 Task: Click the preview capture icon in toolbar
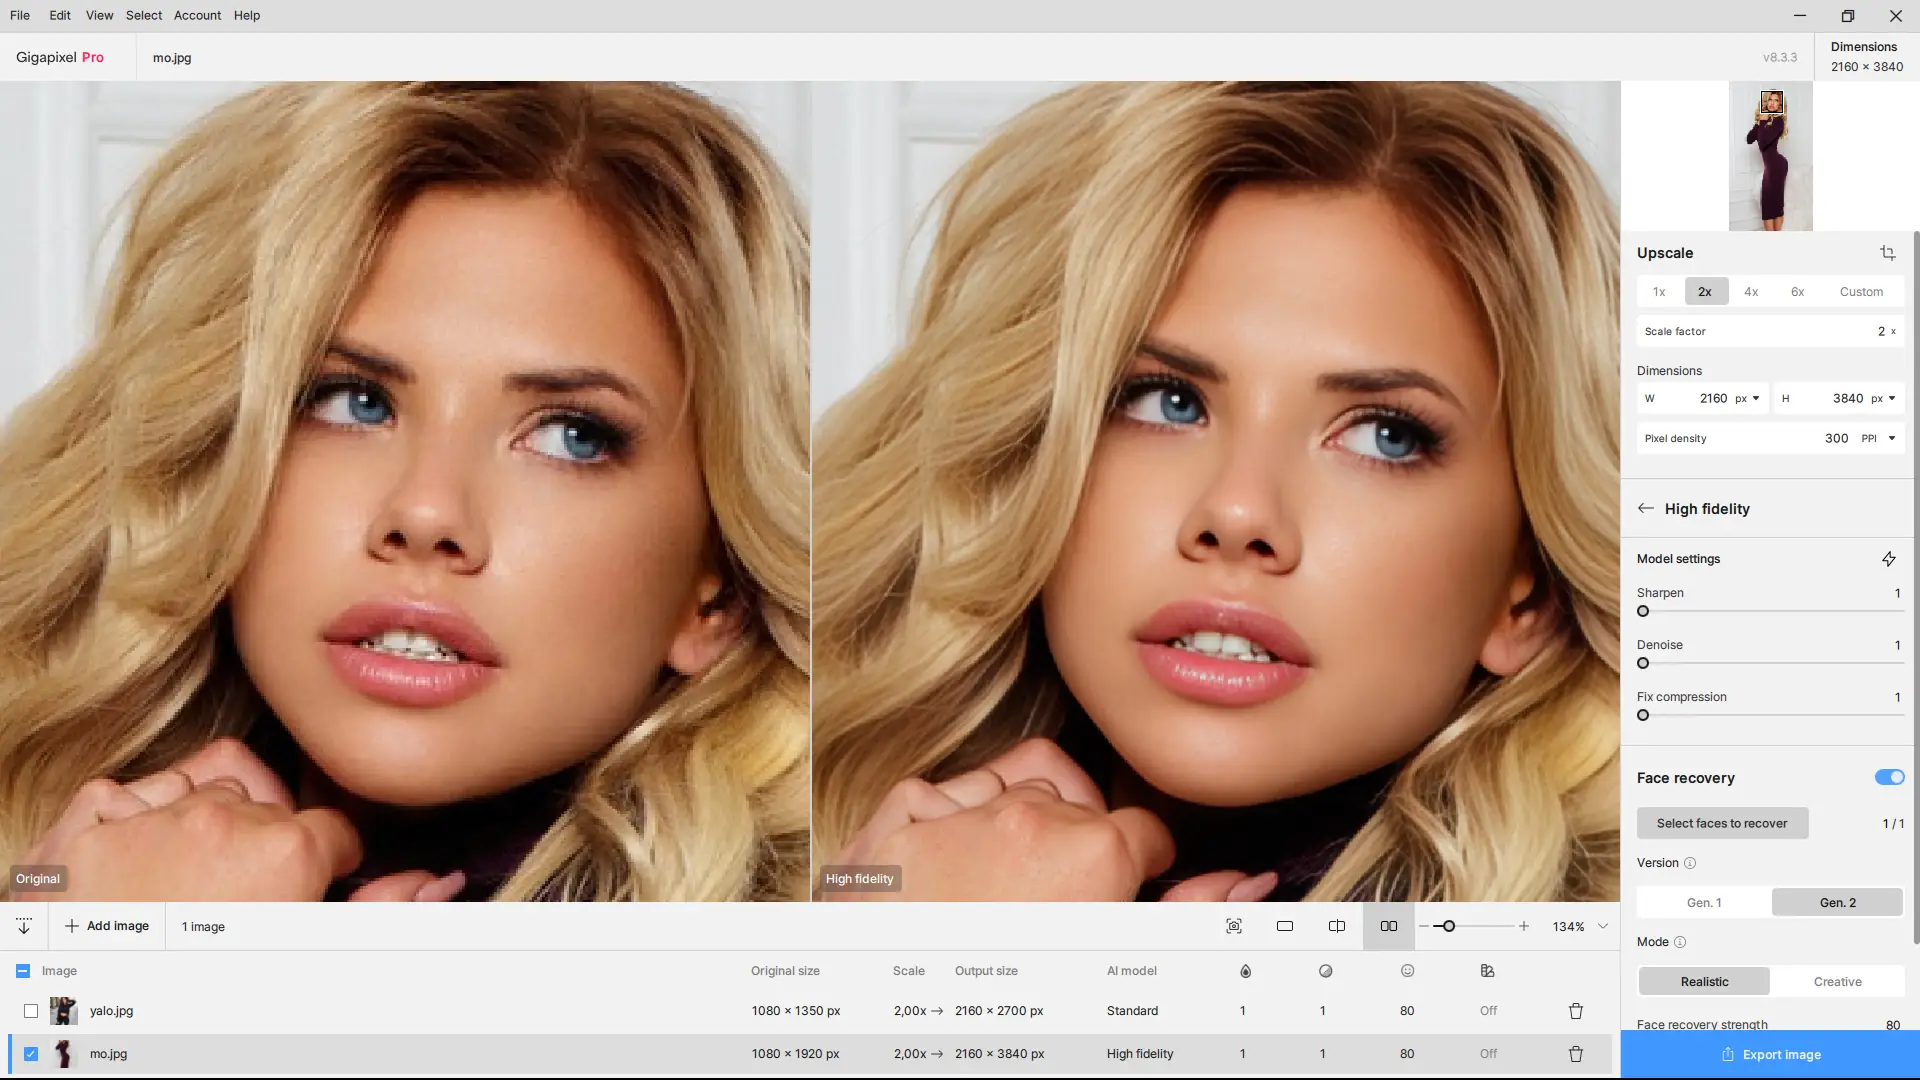pos(1234,926)
